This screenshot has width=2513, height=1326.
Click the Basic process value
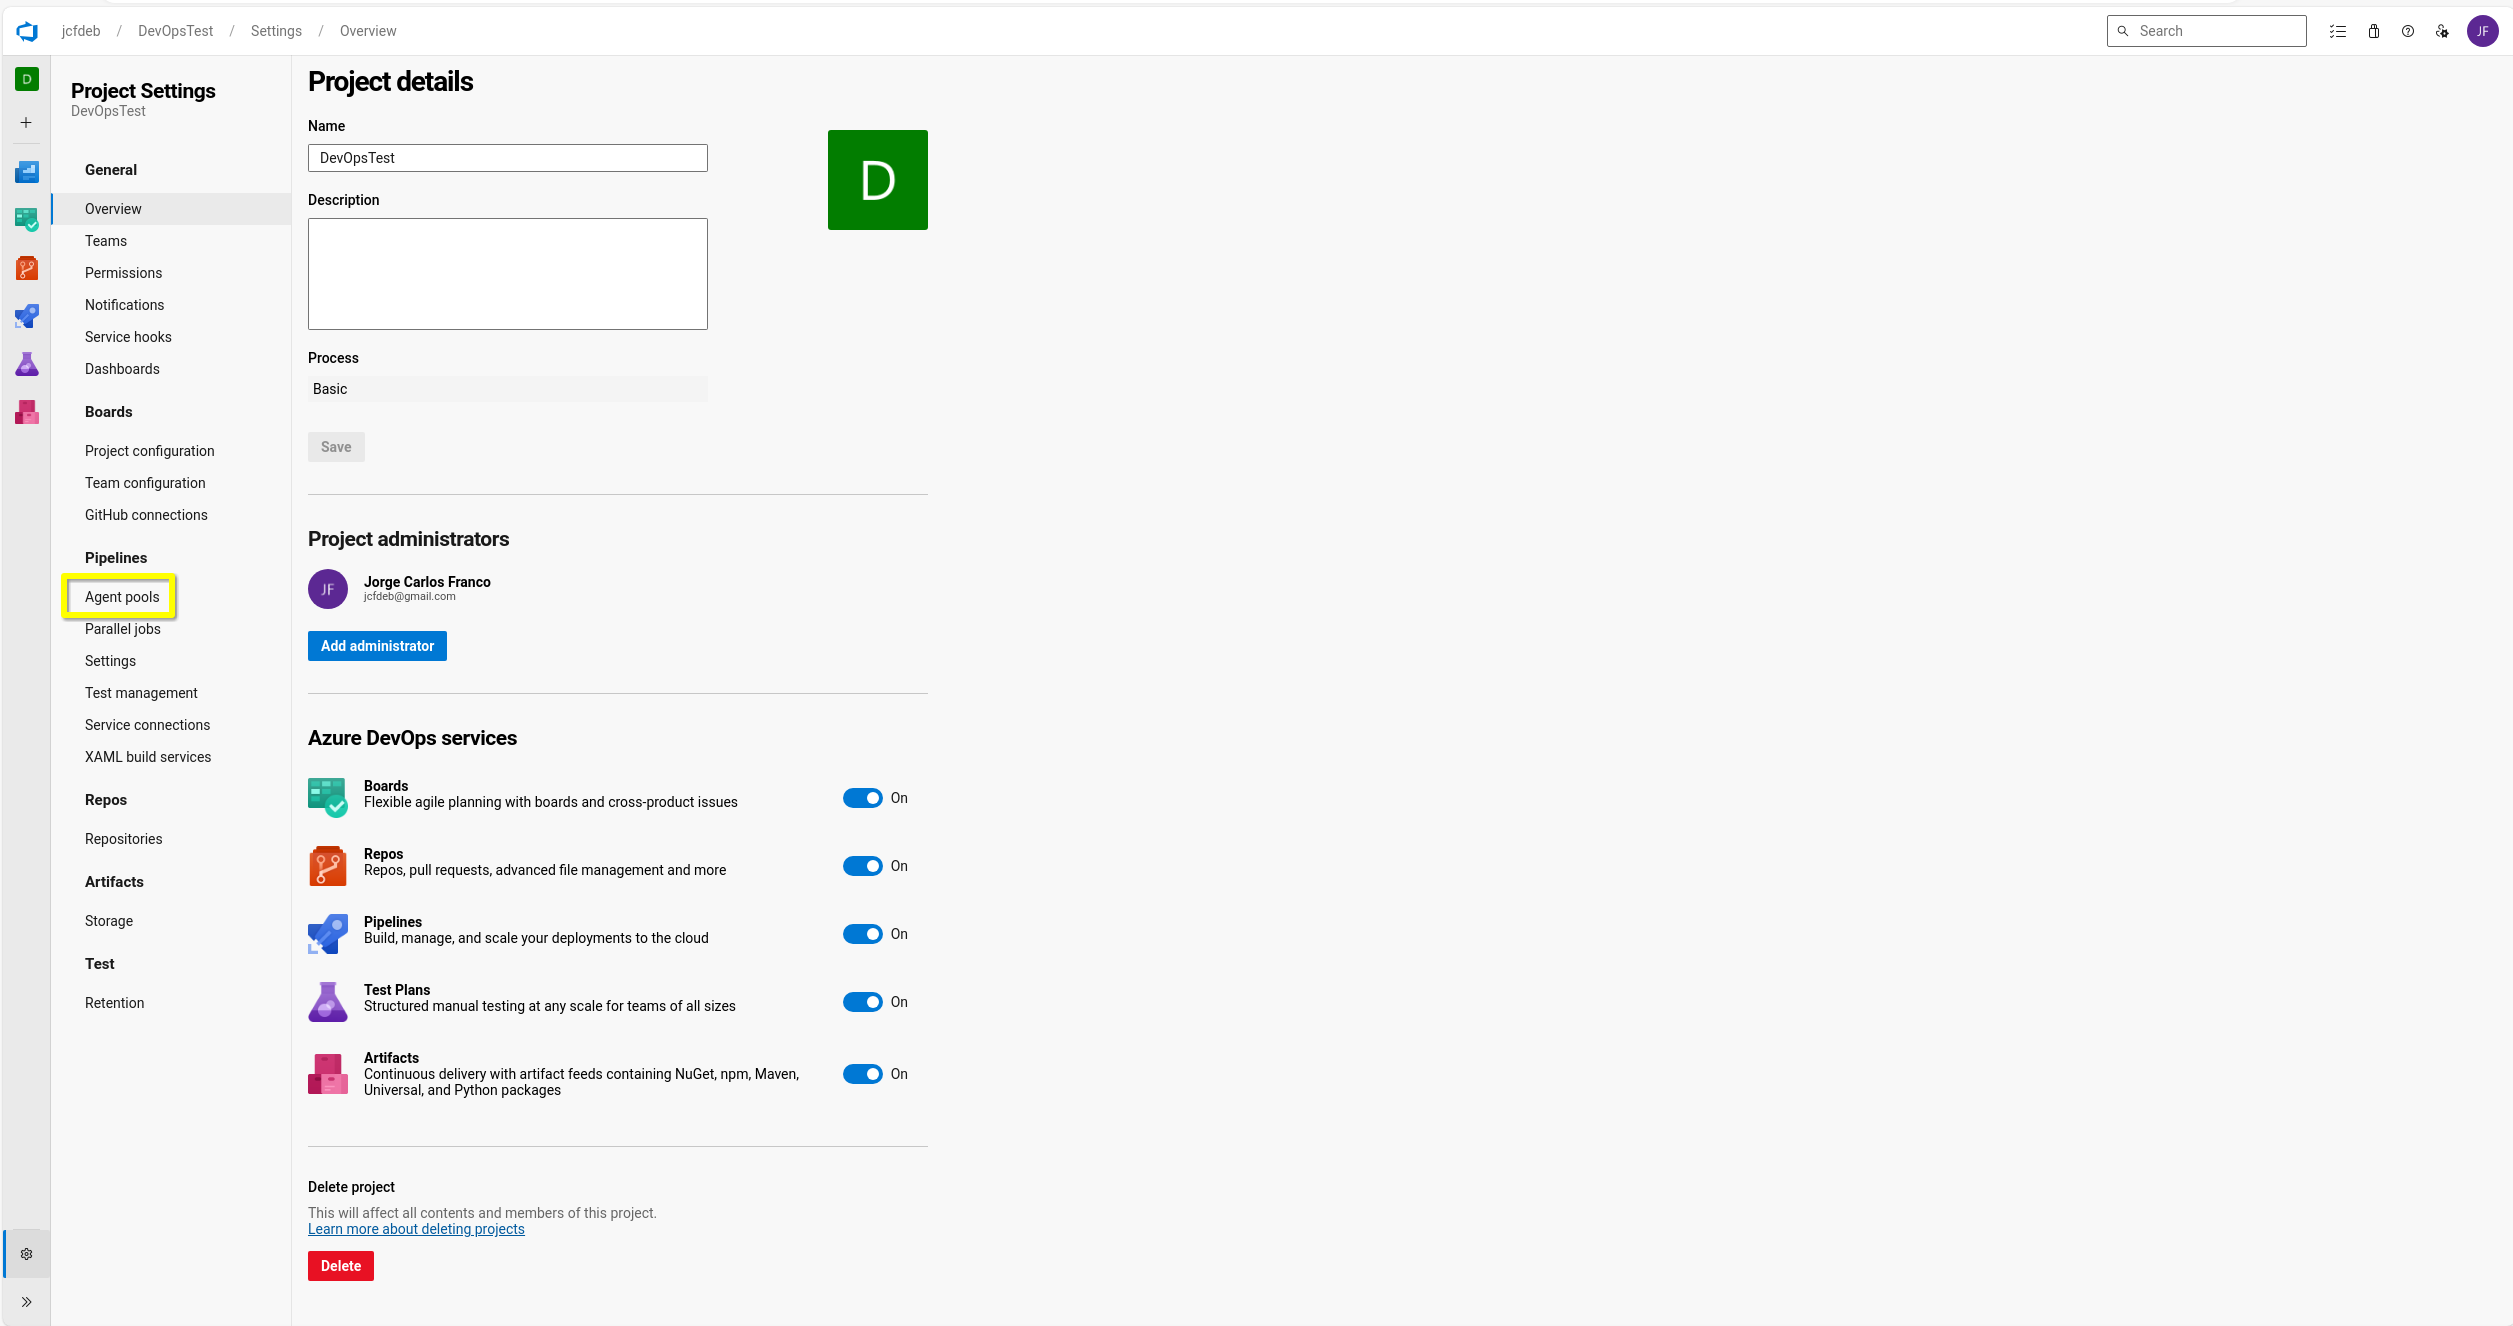point(508,389)
